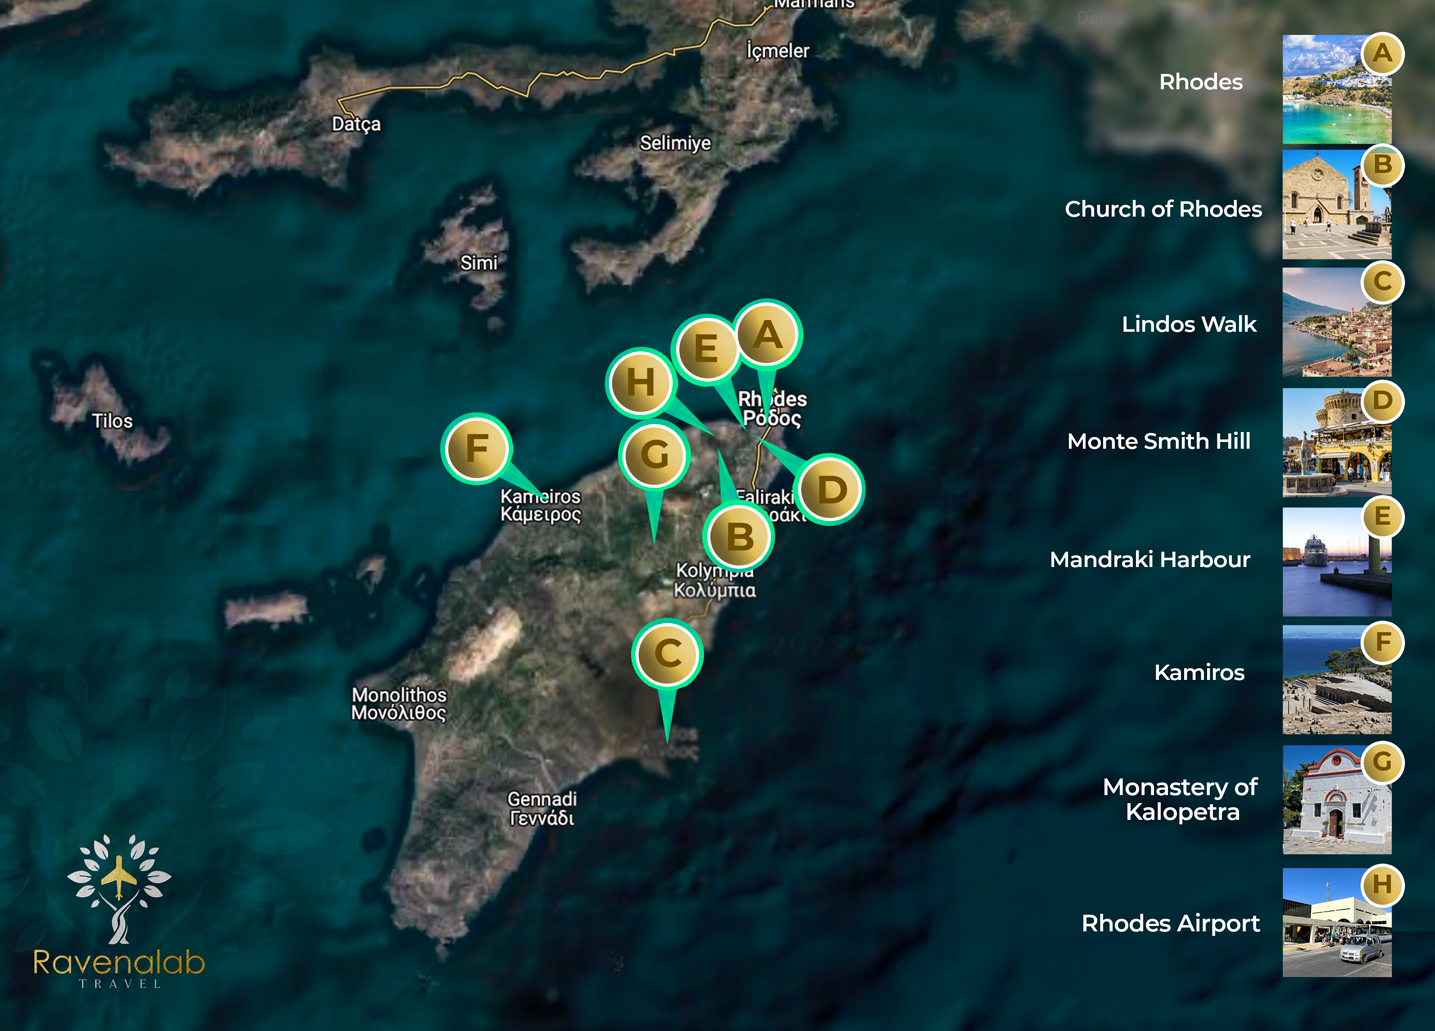Click the Kamiros legend label
The height and width of the screenshot is (1031, 1435).
[1198, 673]
